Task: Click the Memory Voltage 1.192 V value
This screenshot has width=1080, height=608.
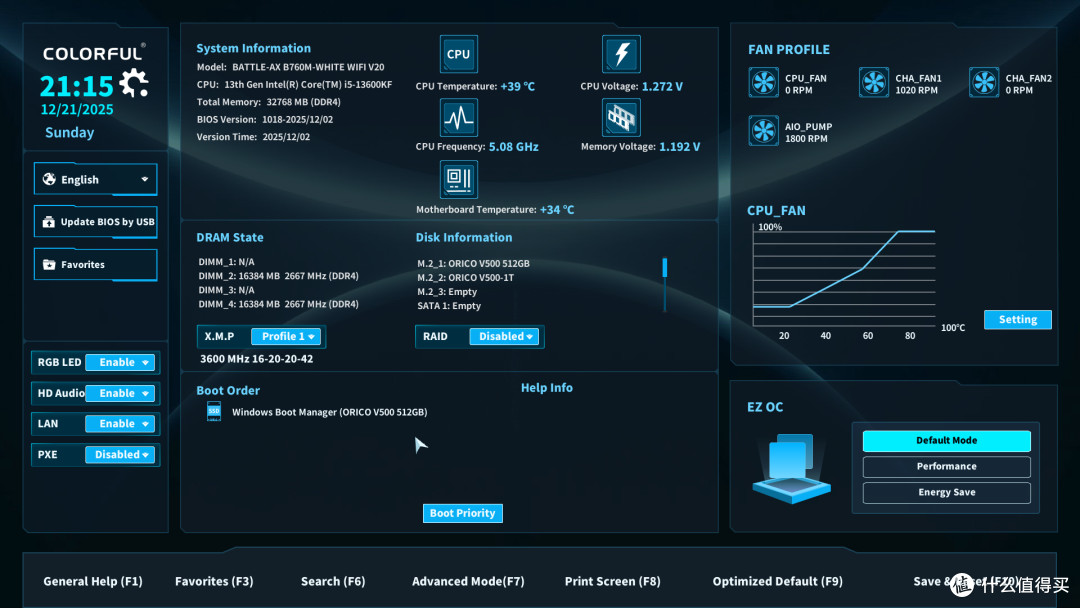Action: click(x=680, y=147)
